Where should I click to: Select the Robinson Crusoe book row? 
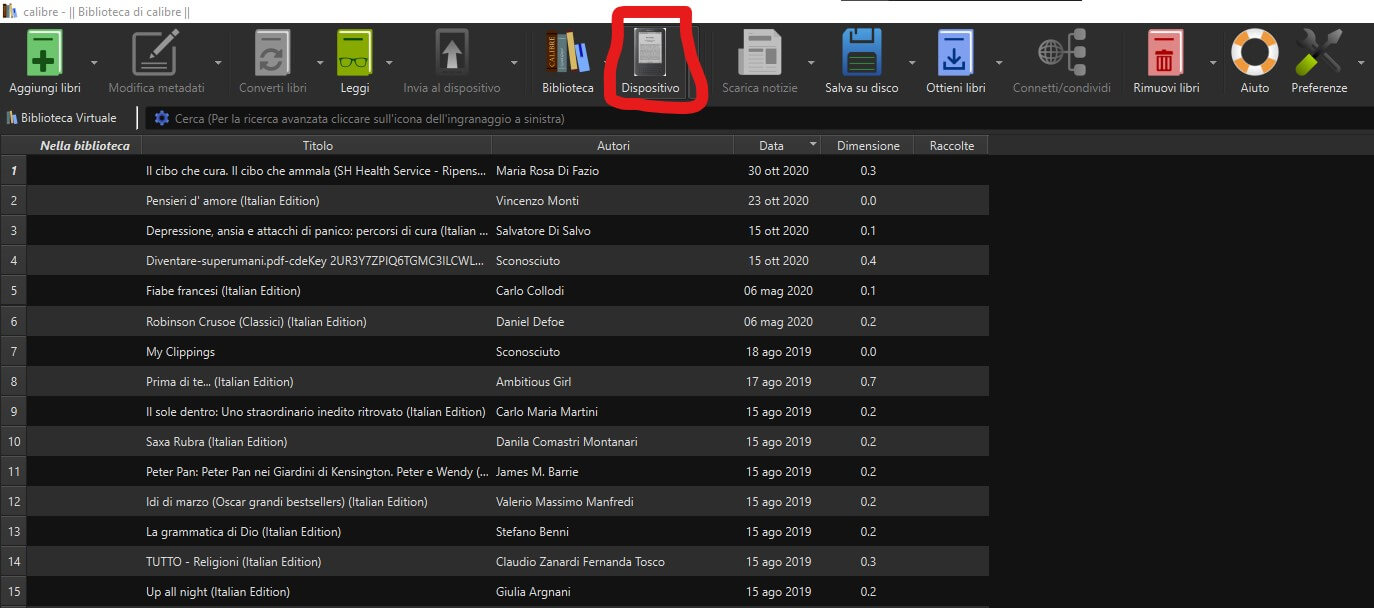tap(256, 322)
